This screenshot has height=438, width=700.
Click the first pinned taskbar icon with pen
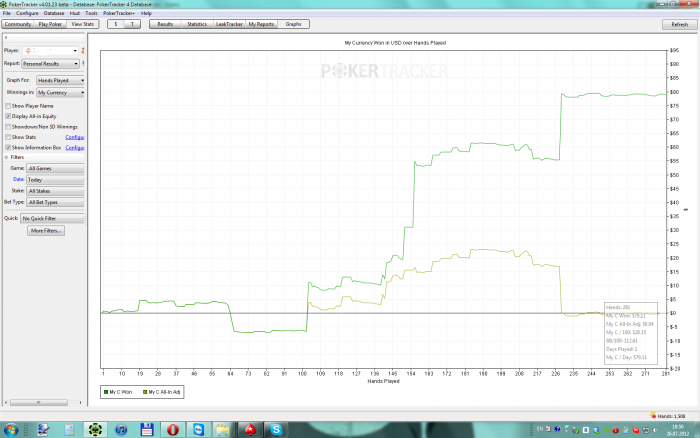pyautogui.click(x=43, y=430)
